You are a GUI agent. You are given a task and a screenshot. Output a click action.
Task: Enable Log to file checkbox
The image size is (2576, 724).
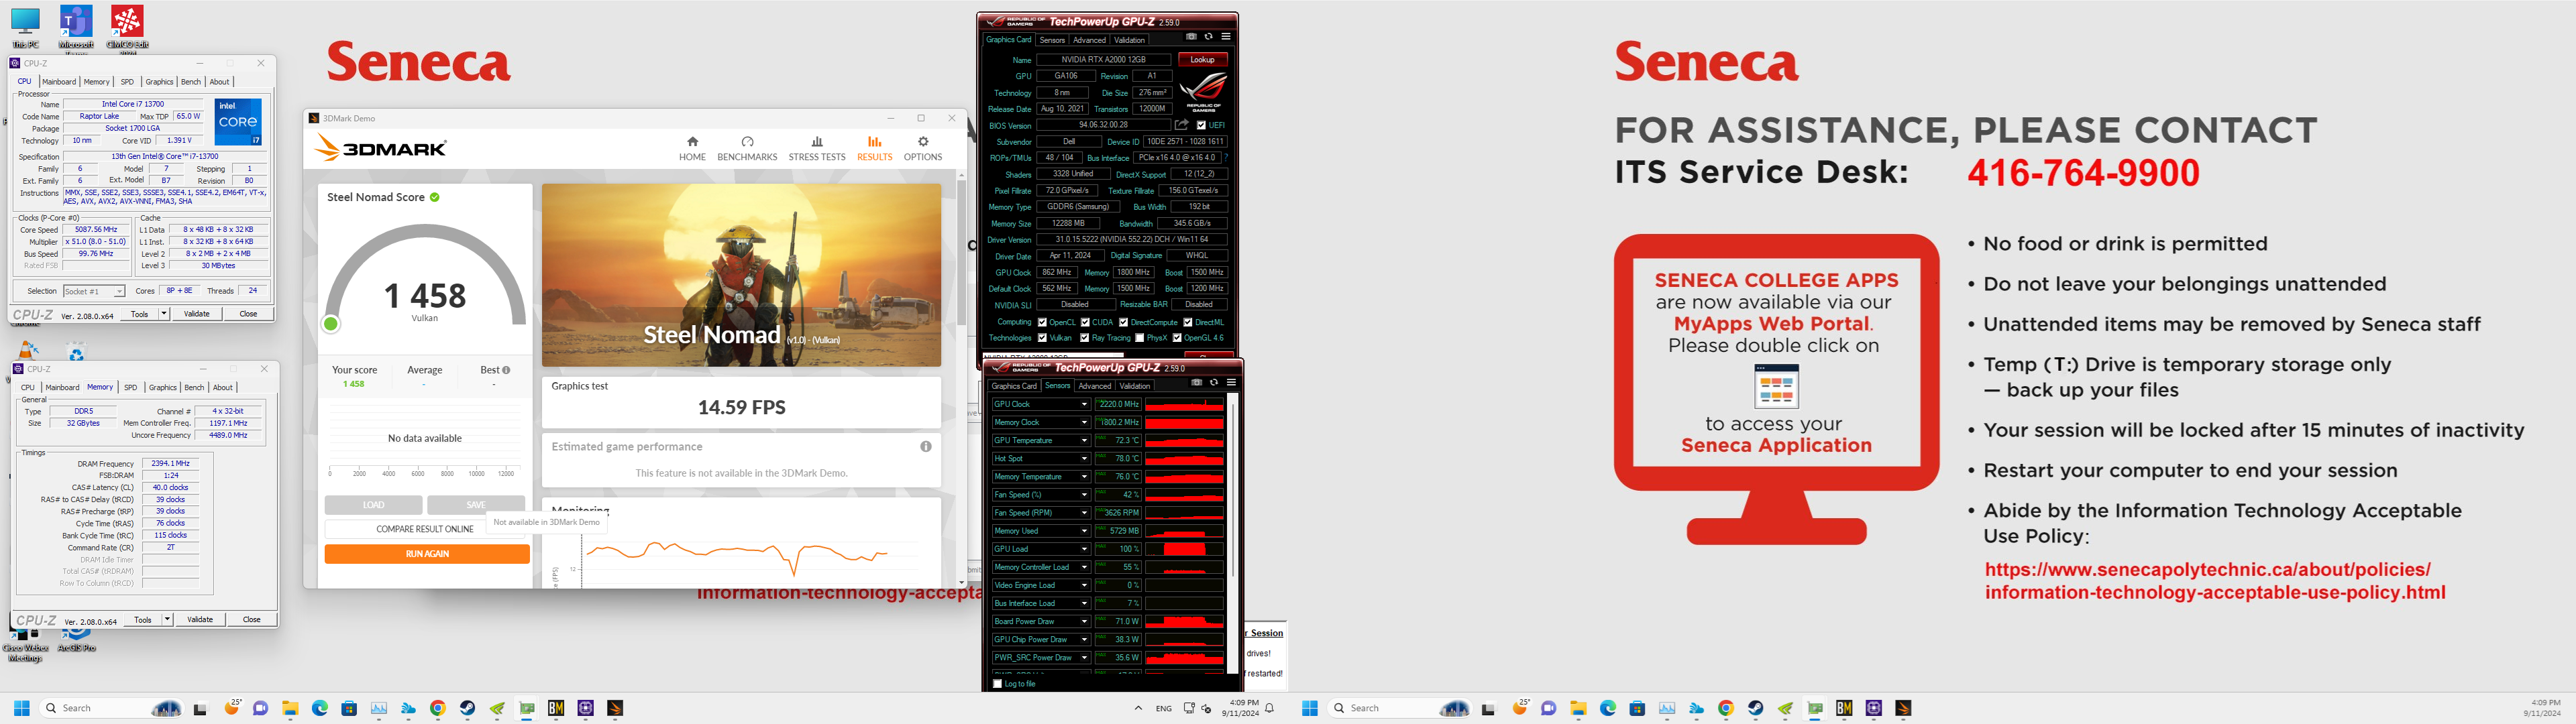click(x=997, y=684)
